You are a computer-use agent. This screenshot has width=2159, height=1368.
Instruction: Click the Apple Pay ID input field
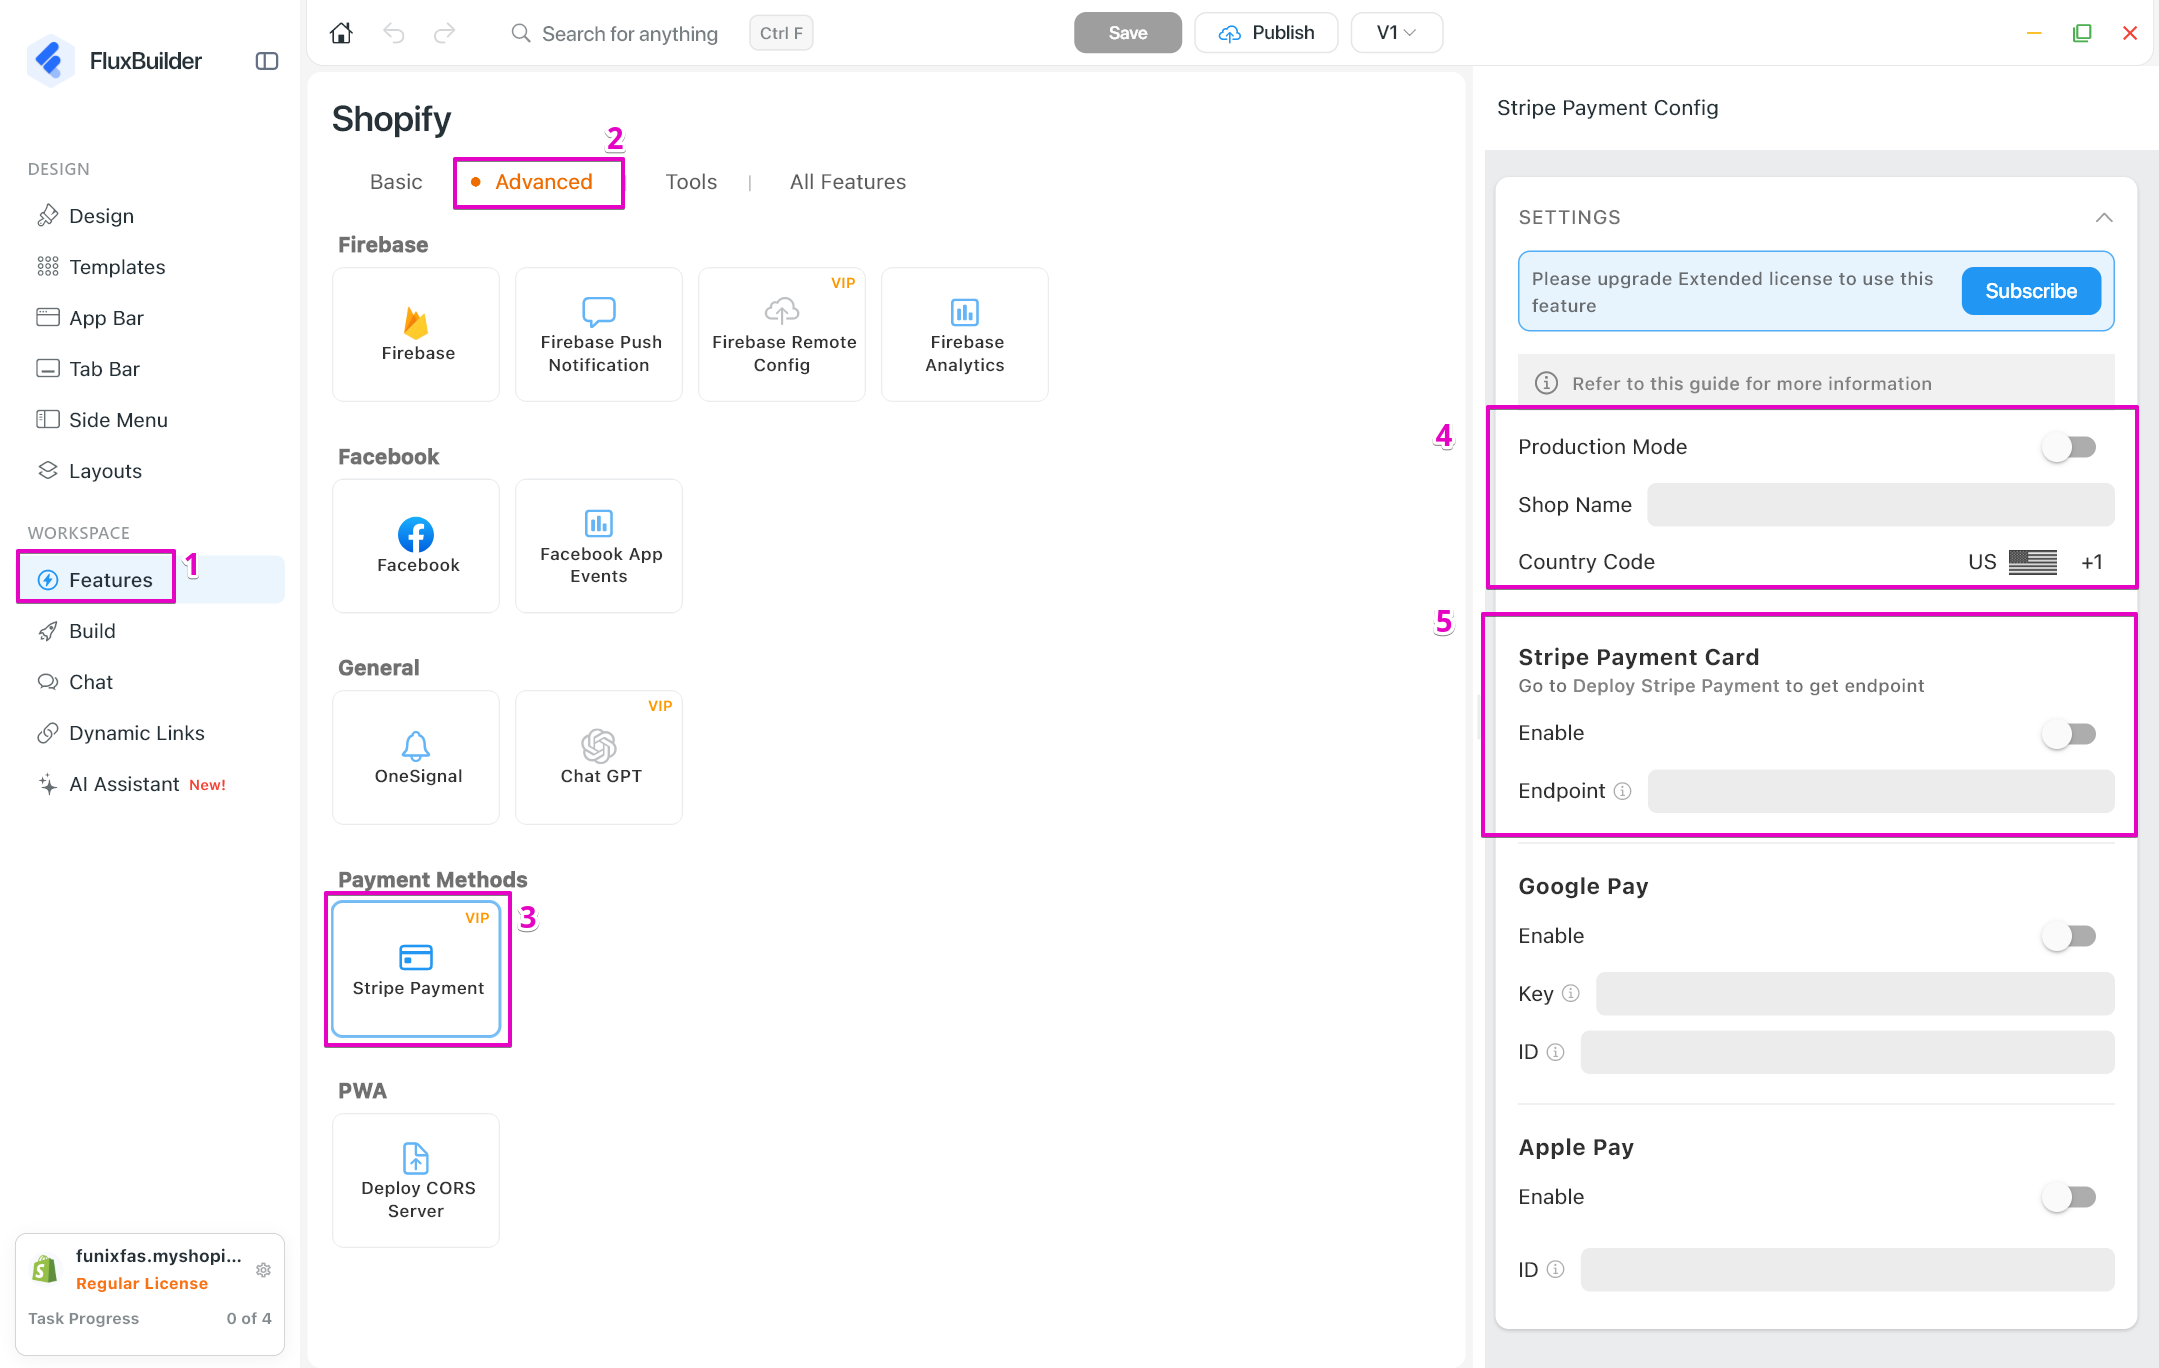click(x=1847, y=1270)
